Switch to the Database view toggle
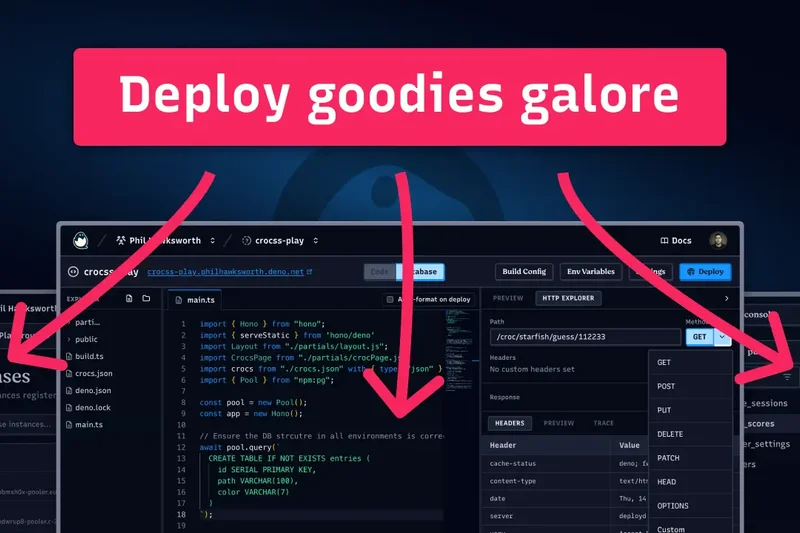Screen dimensions: 800x533 pos(420,272)
